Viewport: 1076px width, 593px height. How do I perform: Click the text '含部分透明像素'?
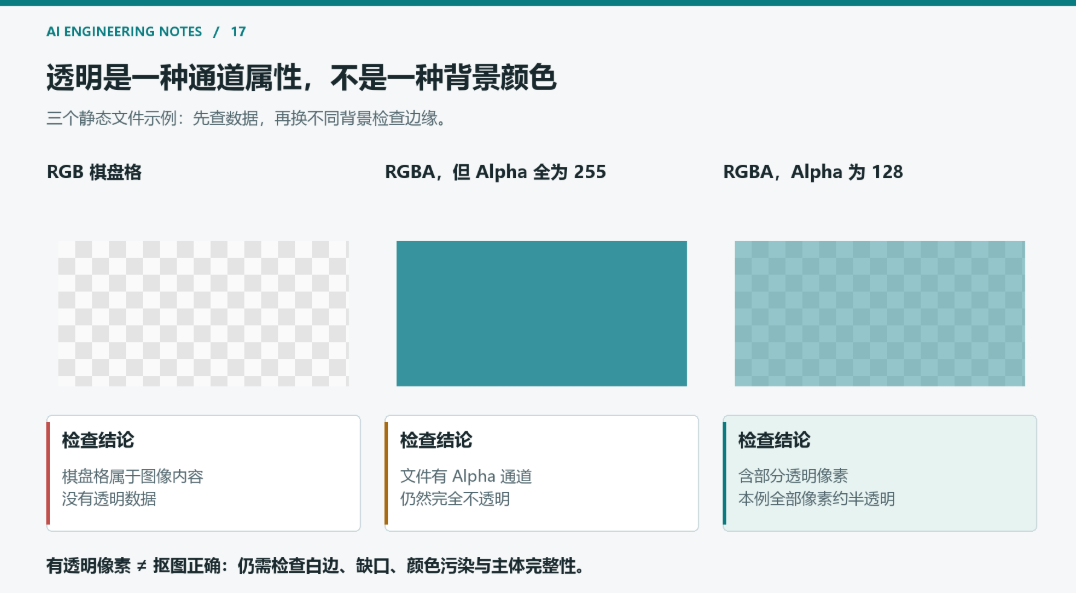point(793,476)
